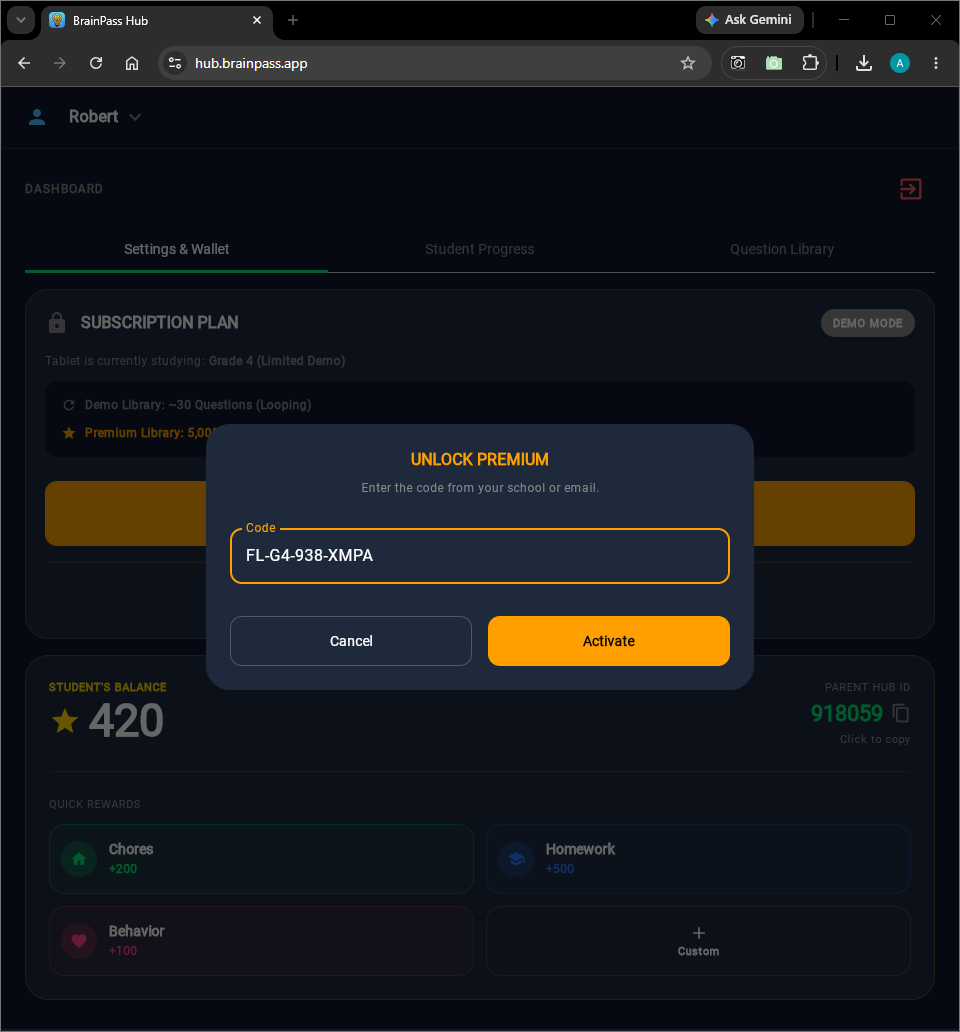Minimize the browser window
Viewport: 960px width, 1032px height.
click(x=844, y=20)
